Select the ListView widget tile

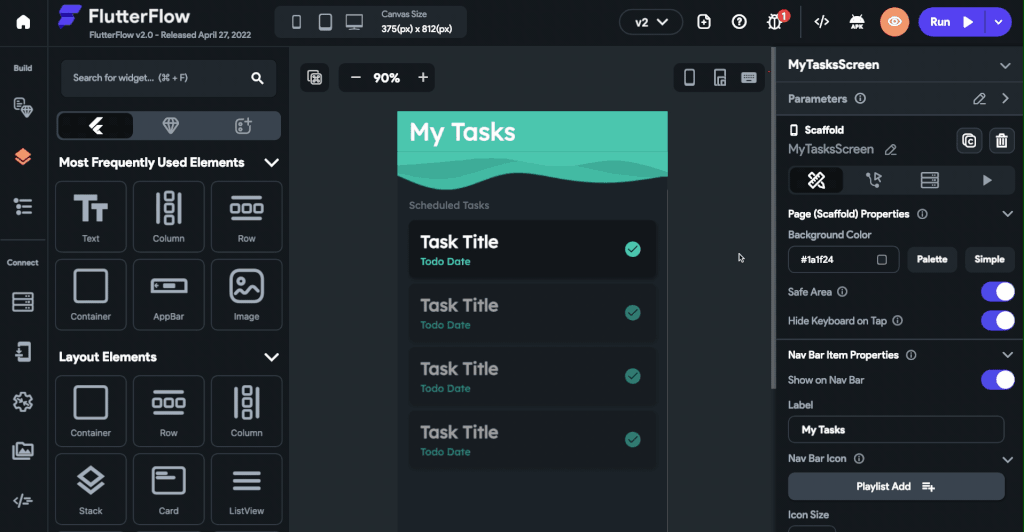(x=246, y=489)
